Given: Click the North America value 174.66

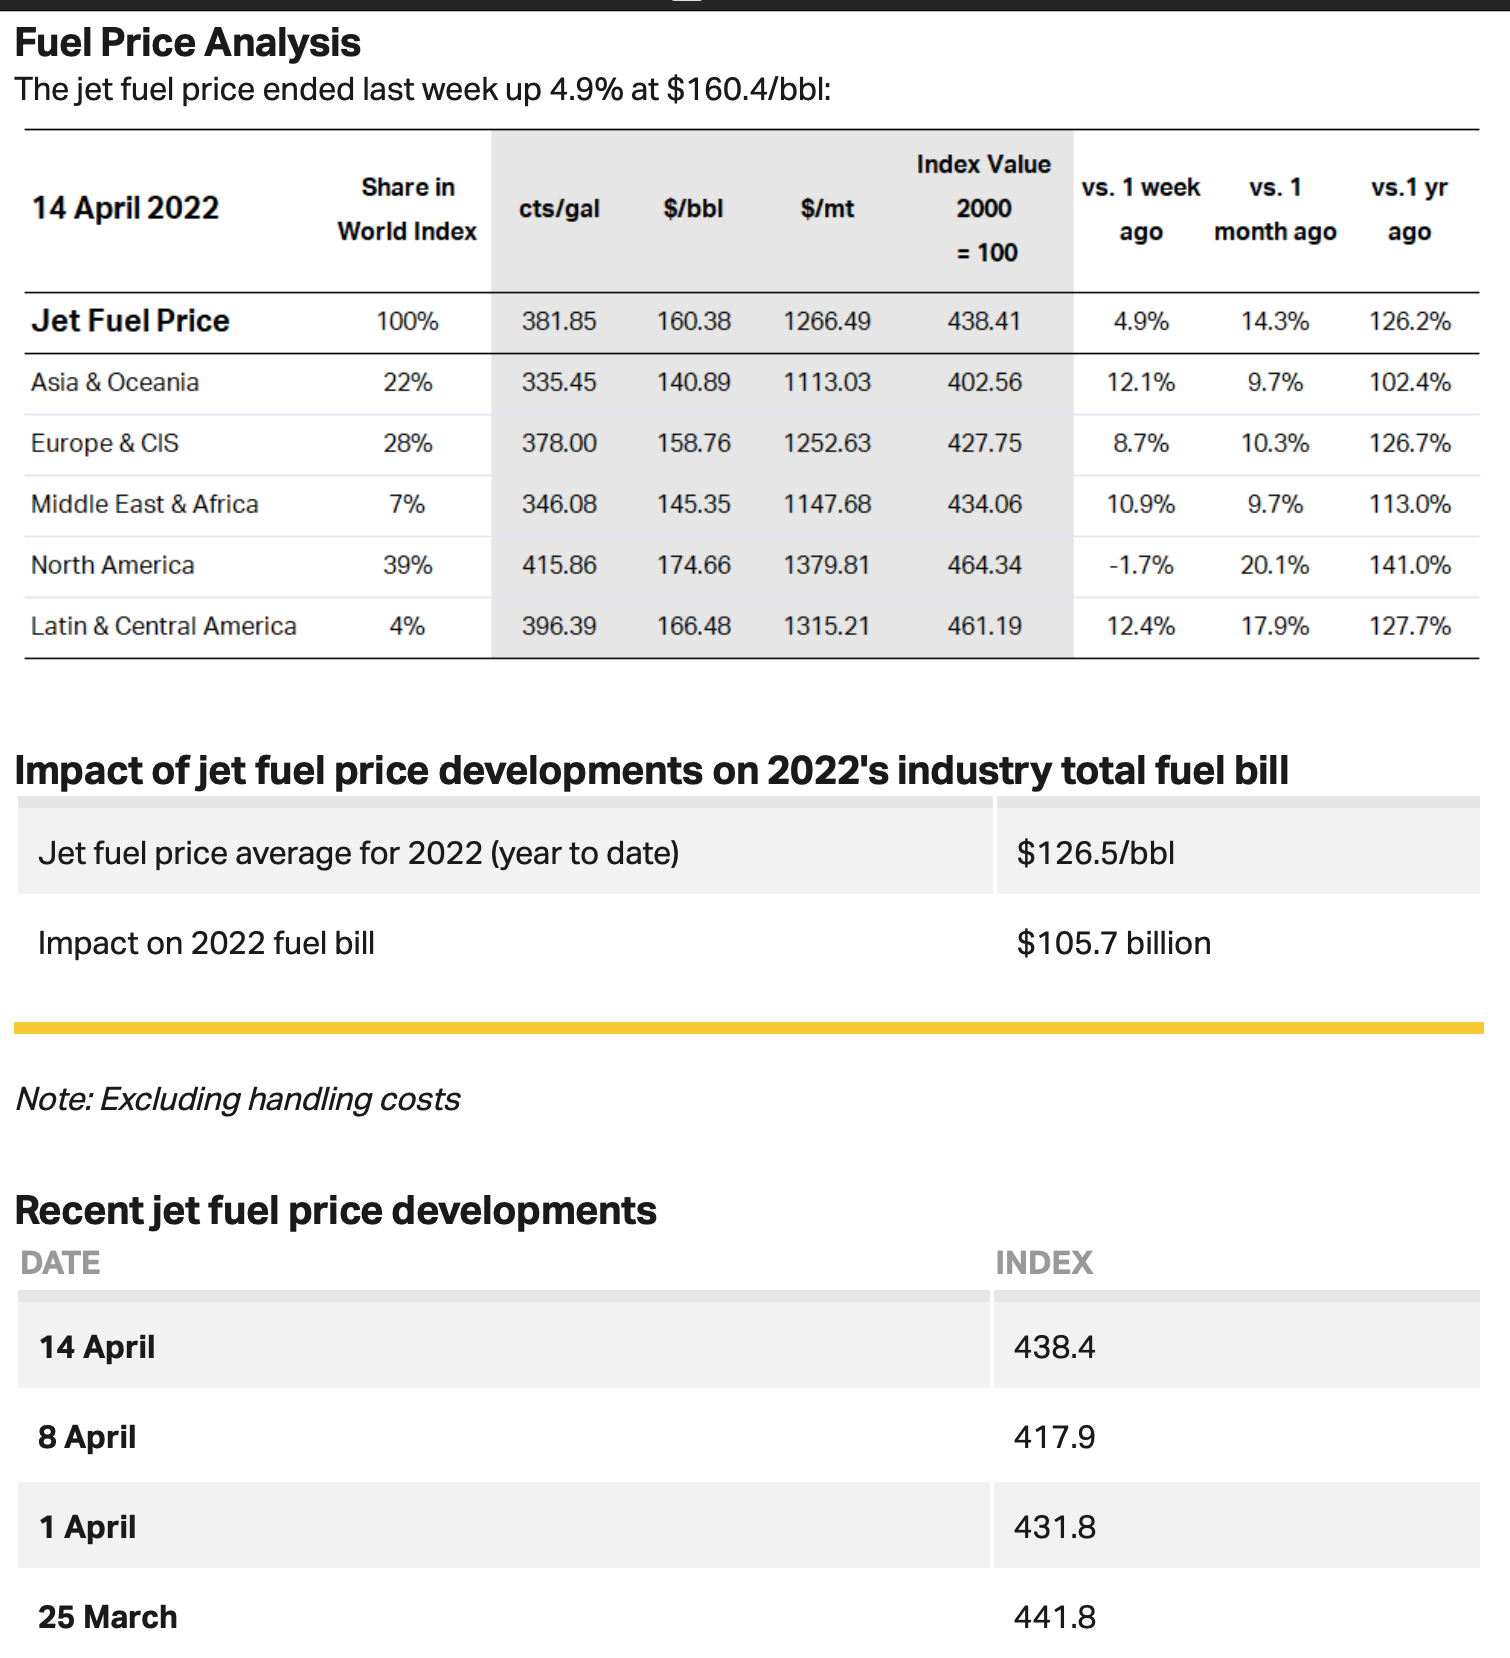Looking at the screenshot, I should click(x=693, y=565).
